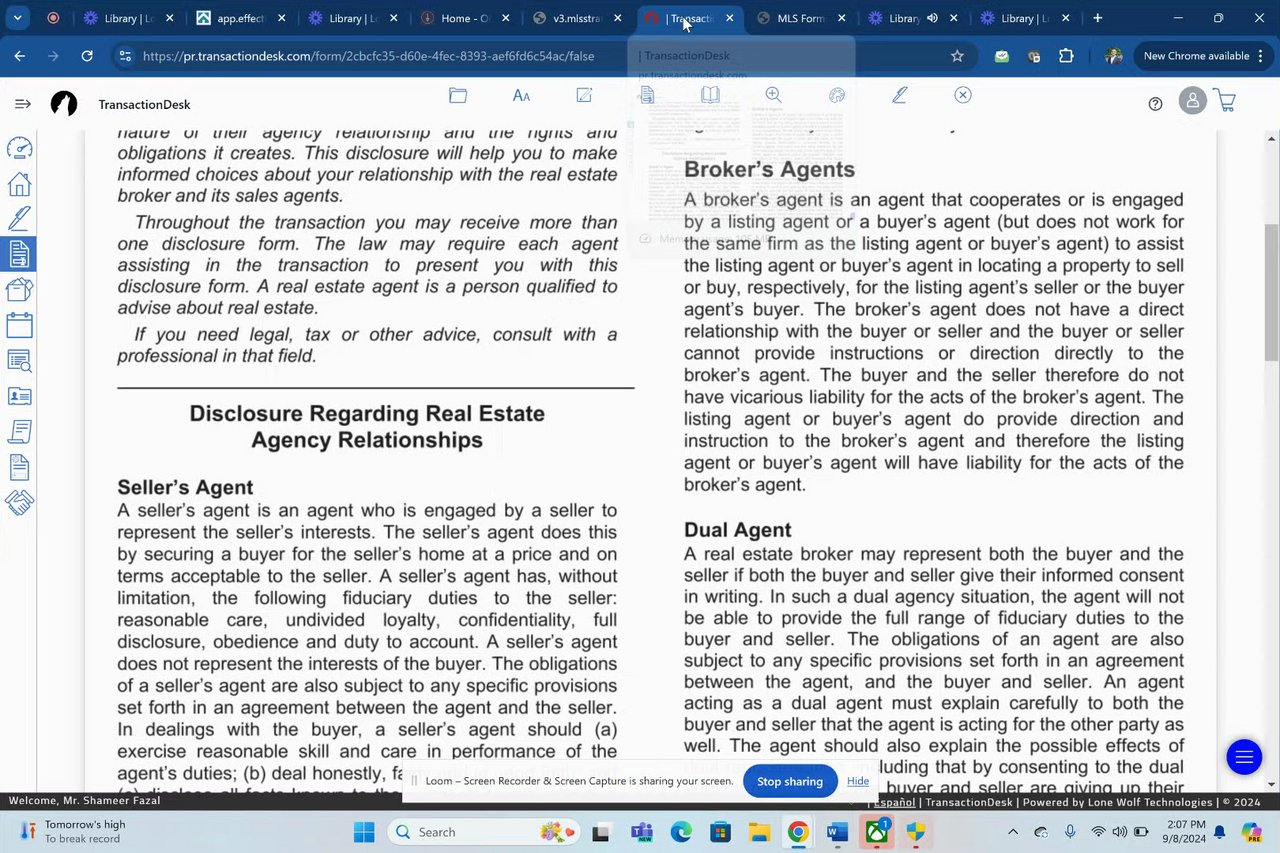
Task: Open the listing search sidebar icon
Action: coord(19,361)
